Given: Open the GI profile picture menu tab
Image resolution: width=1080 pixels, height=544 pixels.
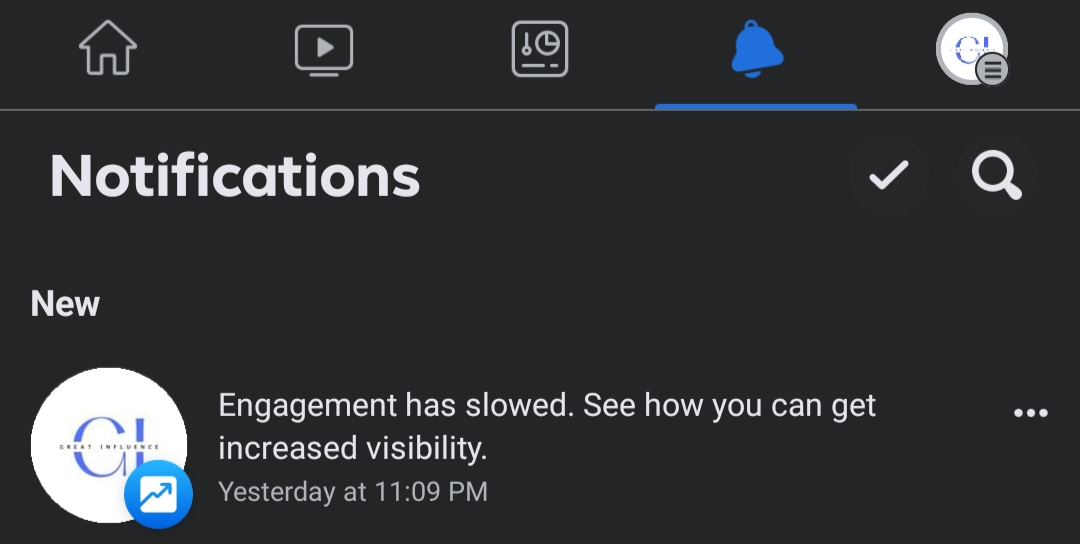Looking at the screenshot, I should click(972, 49).
